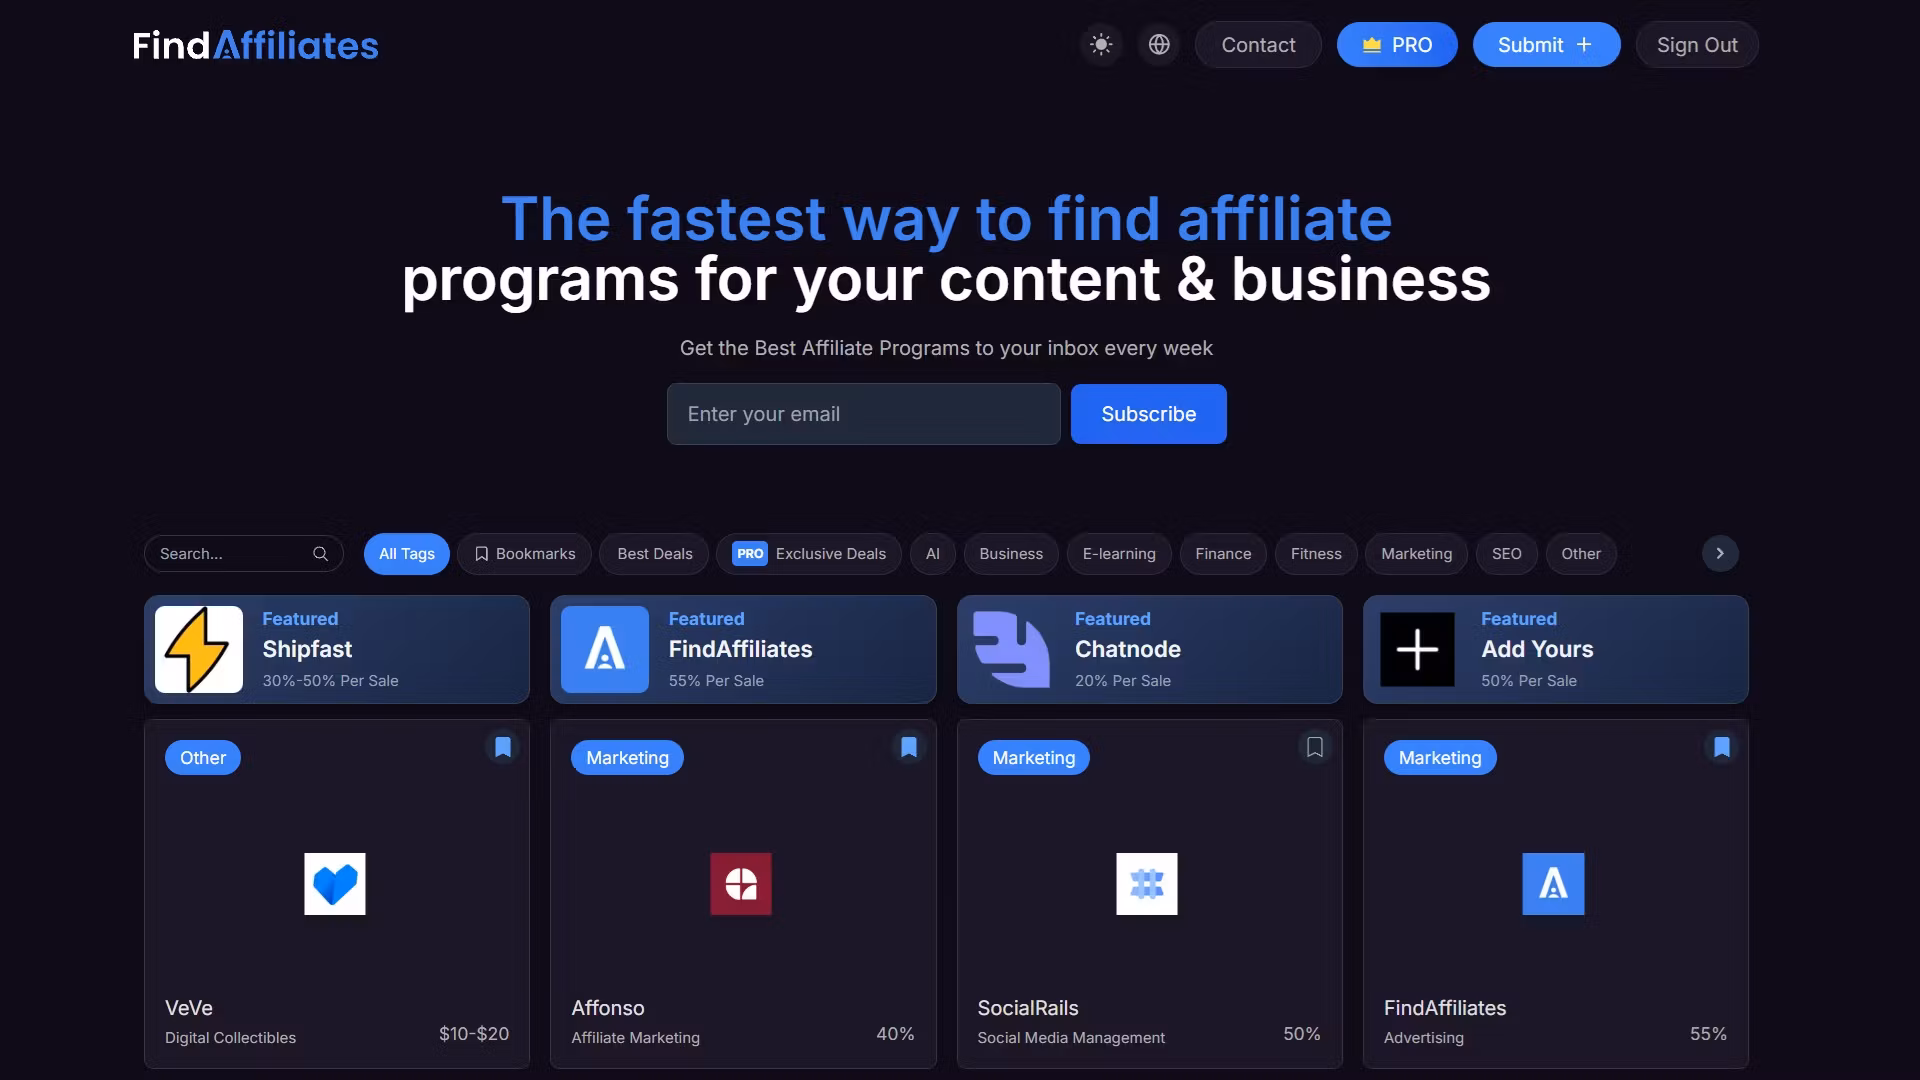
Task: Click 20% Per Sale text
Action: click(1123, 681)
